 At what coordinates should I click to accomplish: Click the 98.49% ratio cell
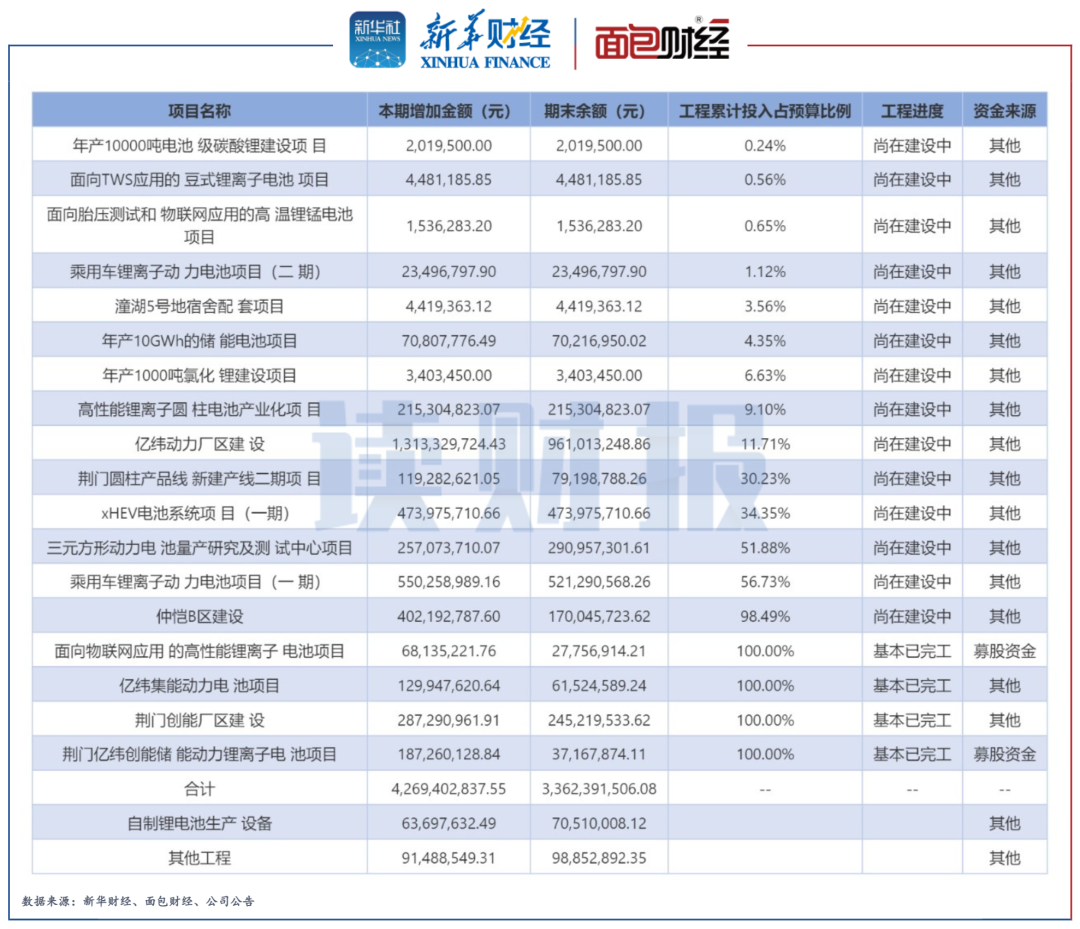point(765,616)
